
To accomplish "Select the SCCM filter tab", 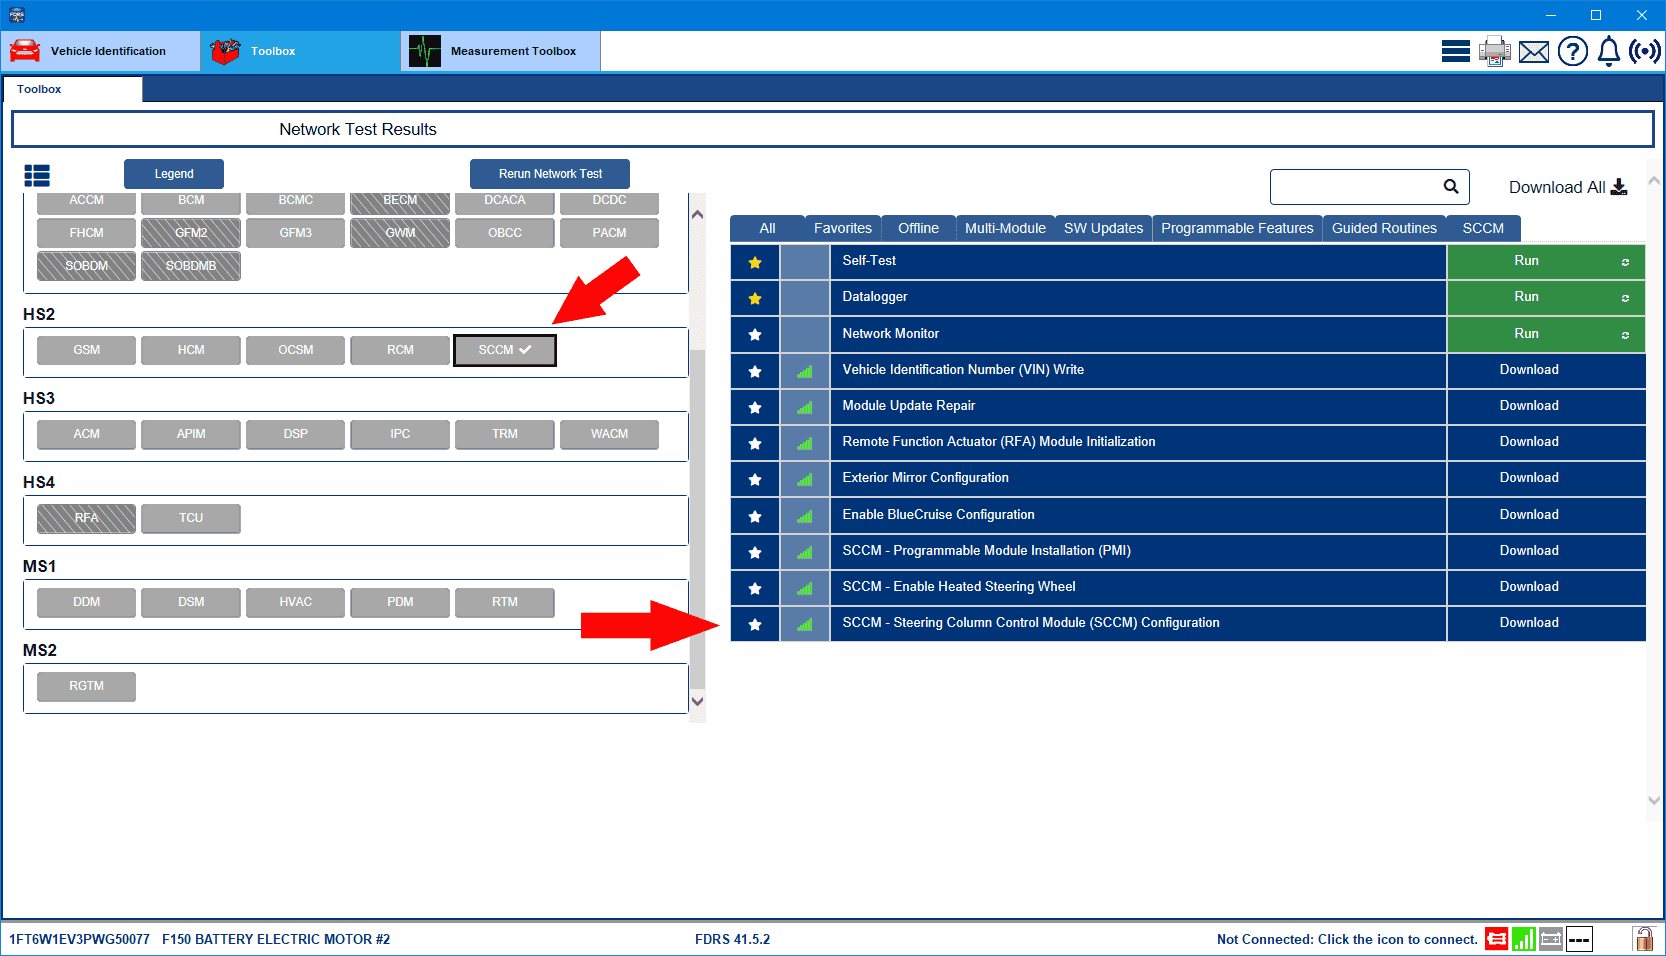I will [x=1483, y=228].
